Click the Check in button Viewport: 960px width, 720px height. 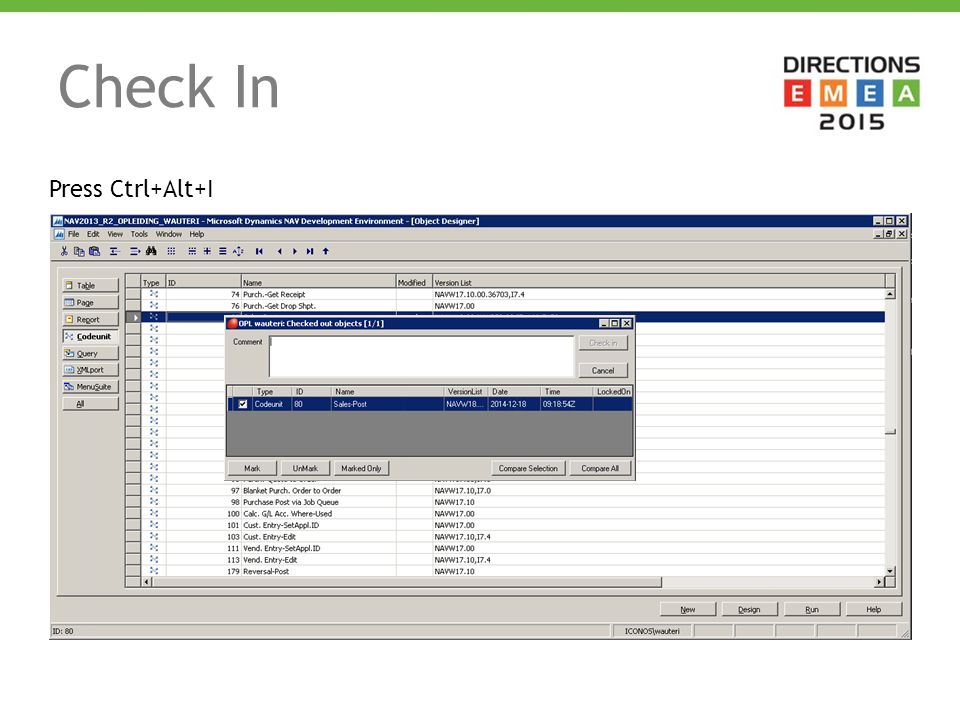coord(603,343)
